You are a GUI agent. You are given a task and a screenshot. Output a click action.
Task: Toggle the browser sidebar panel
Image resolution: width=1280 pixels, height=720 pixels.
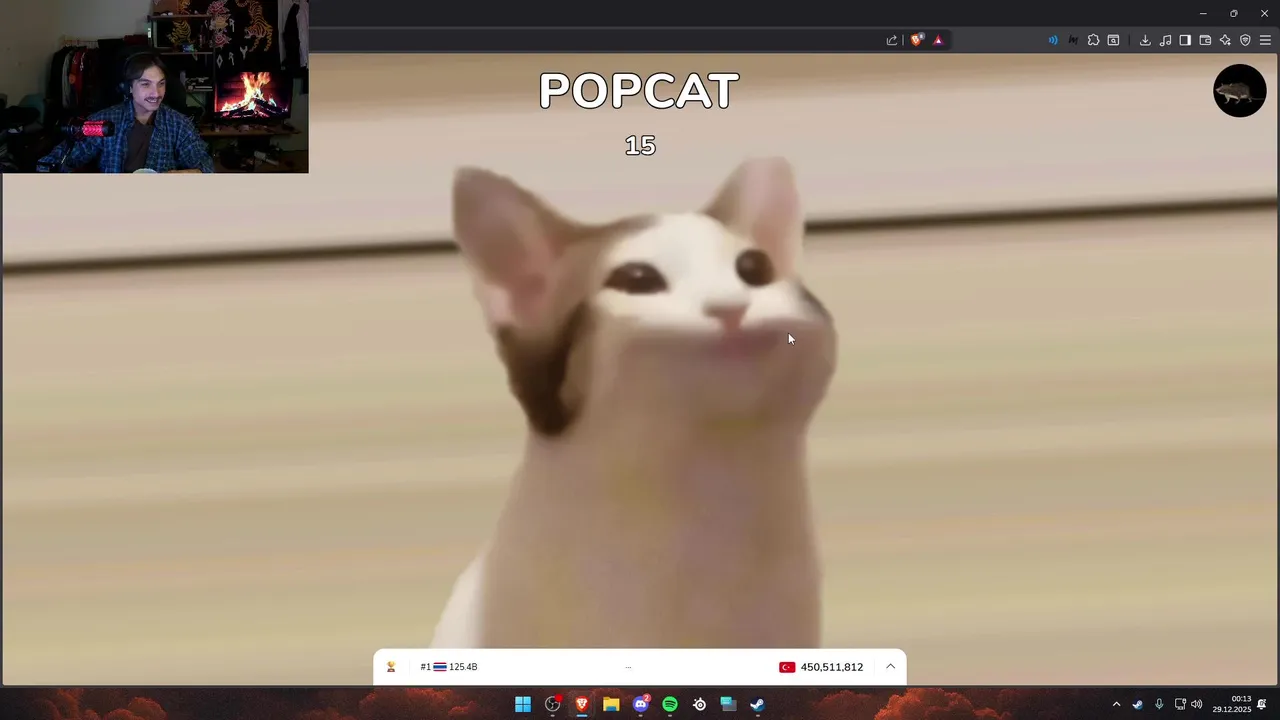(1185, 40)
